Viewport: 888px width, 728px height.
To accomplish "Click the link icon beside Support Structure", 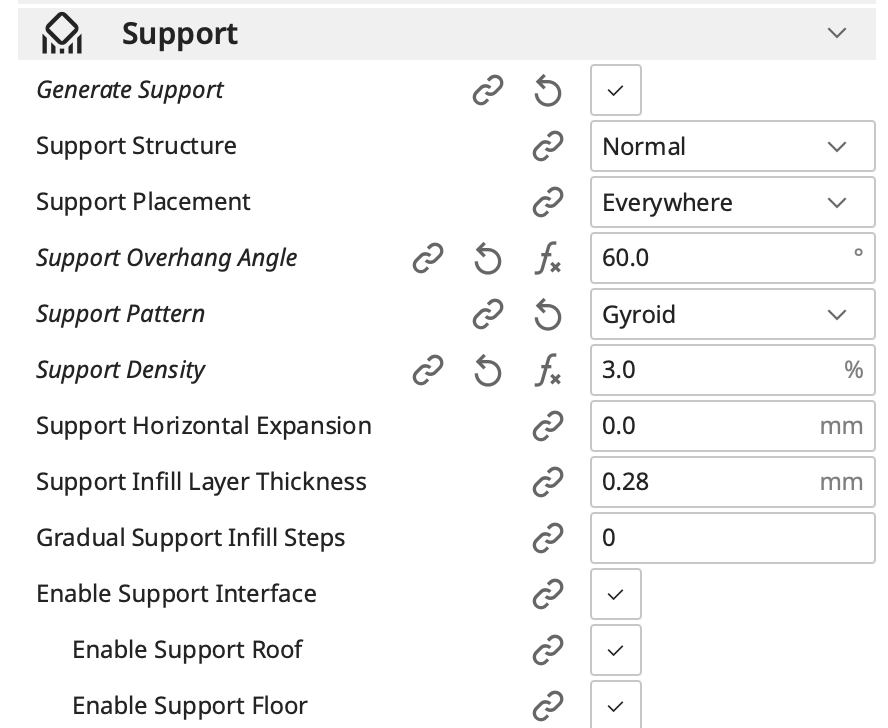I will click(547, 147).
